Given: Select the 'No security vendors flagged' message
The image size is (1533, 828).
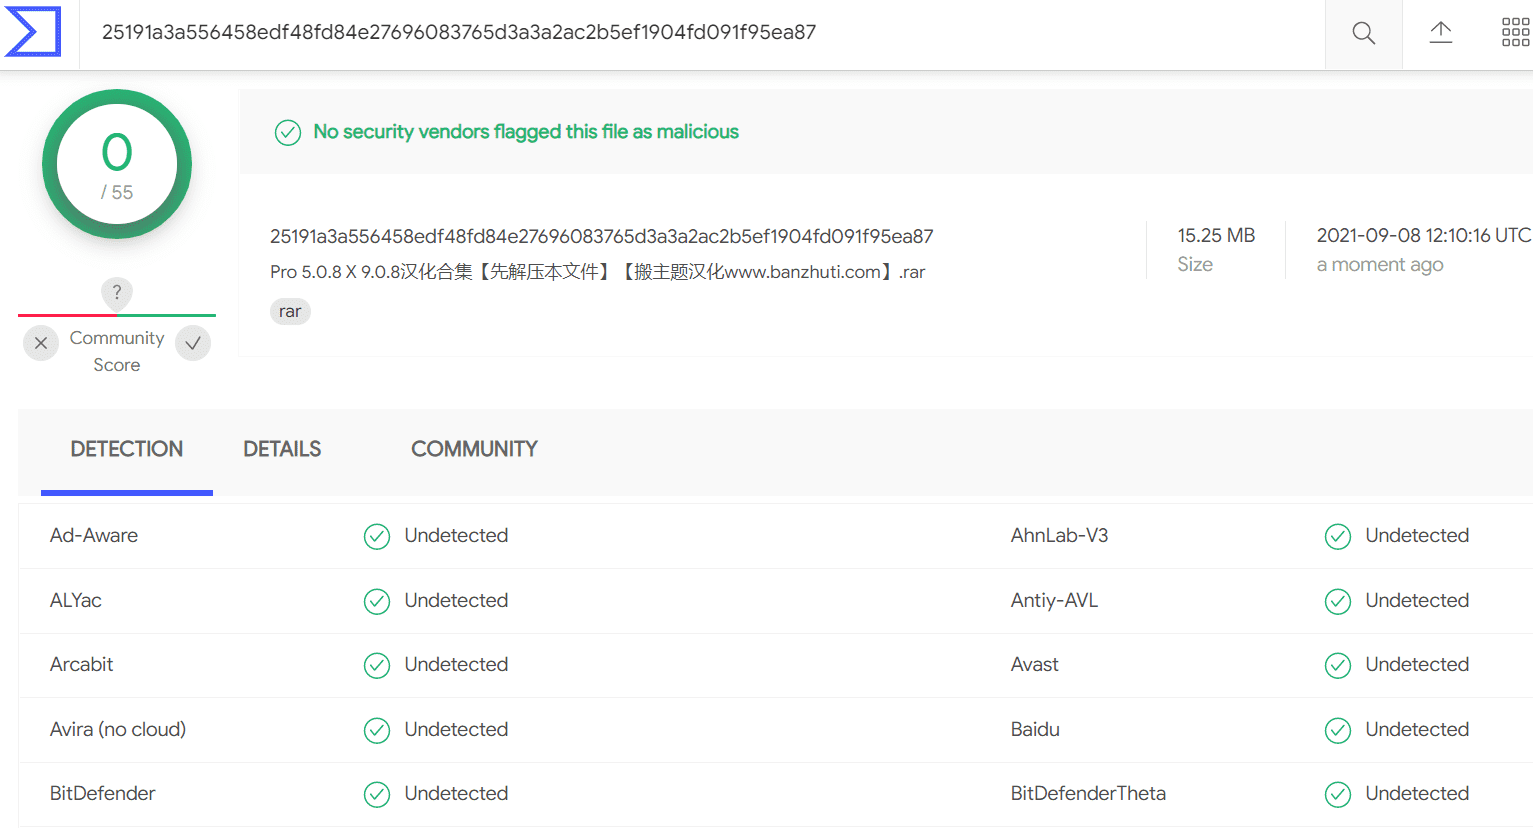Looking at the screenshot, I should tap(526, 132).
